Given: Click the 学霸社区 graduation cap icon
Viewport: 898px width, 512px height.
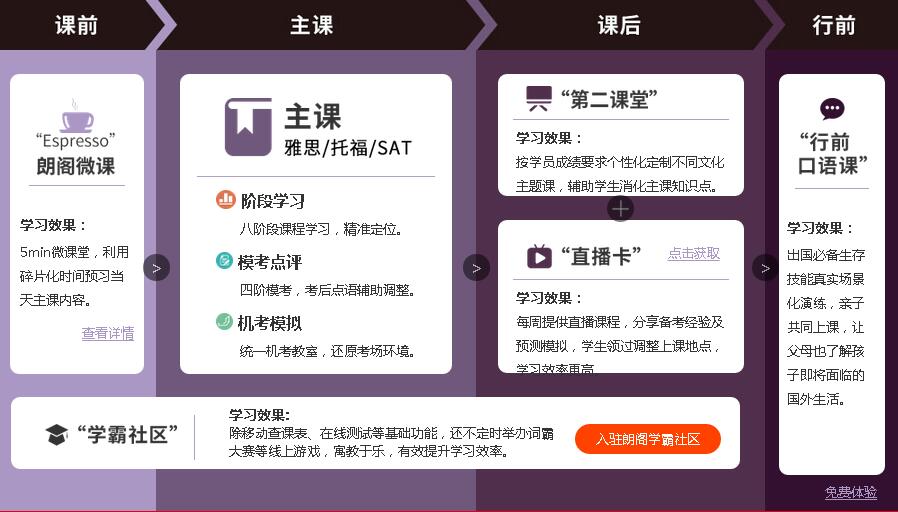Looking at the screenshot, I should [57, 435].
